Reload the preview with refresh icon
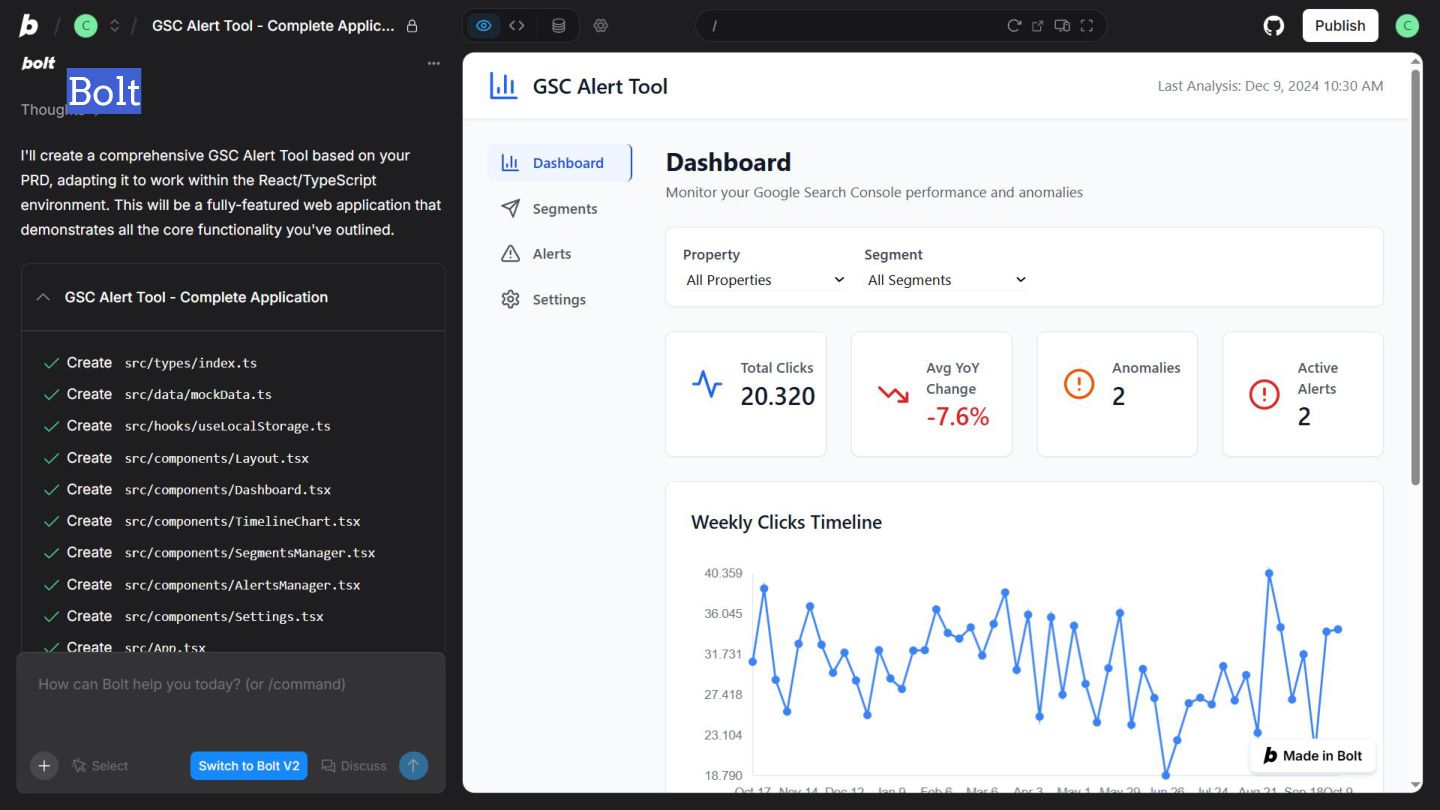Viewport: 1440px width, 810px height. (1014, 26)
